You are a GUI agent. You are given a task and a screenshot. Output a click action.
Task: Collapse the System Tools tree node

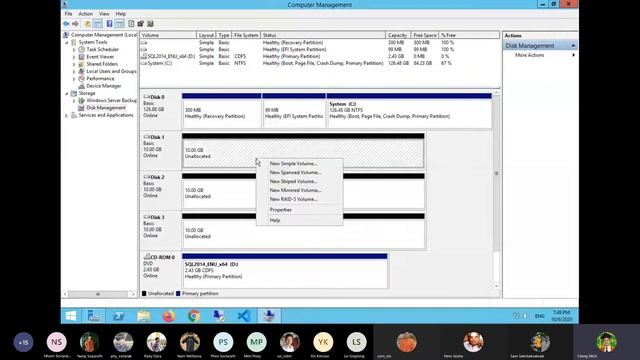point(67,42)
